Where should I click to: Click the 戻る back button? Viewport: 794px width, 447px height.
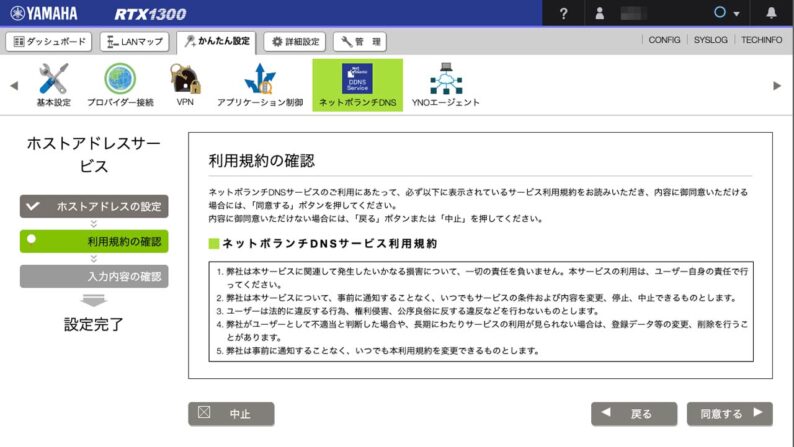tap(634, 414)
